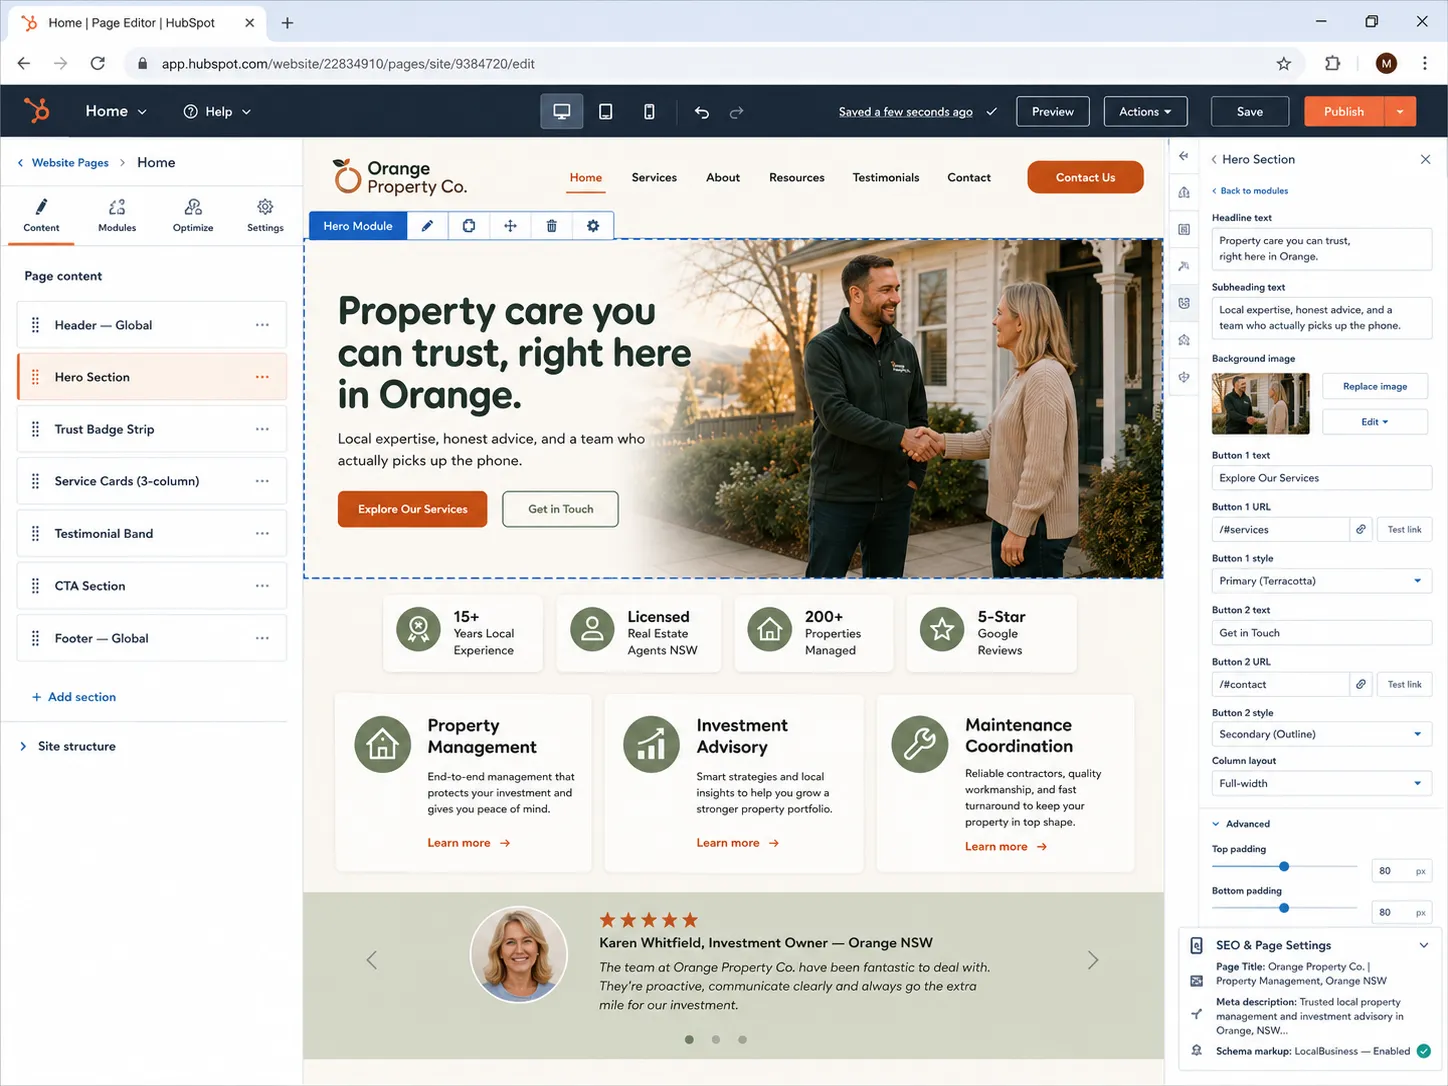1448x1086 pixels.
Task: Click the Button 2 text field
Action: pos(1321,633)
